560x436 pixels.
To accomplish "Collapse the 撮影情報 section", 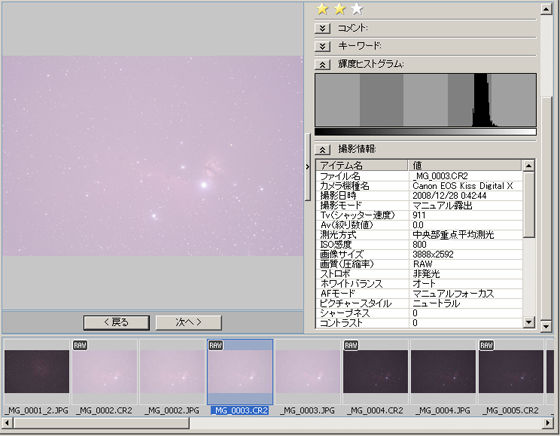I will tap(322, 150).
